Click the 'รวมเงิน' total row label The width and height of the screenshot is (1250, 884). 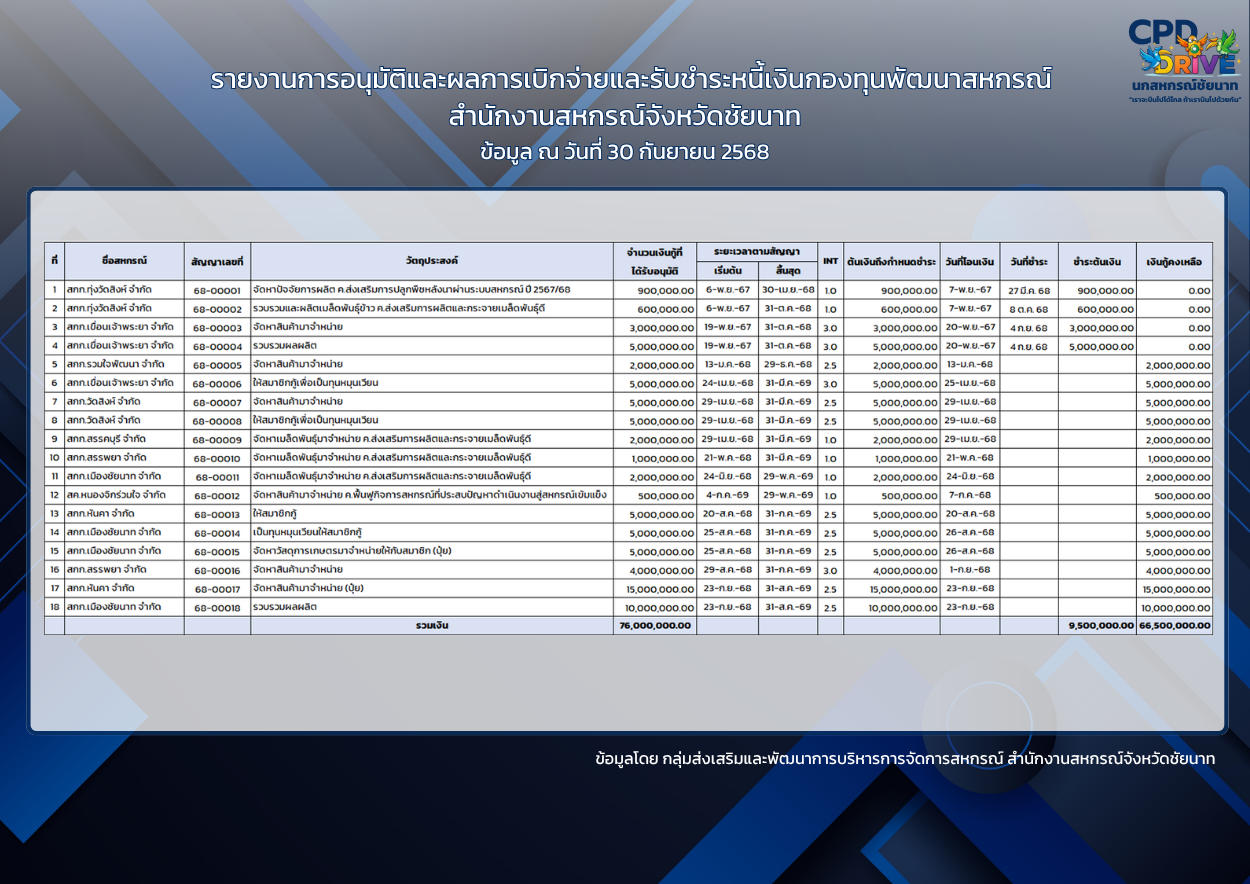[431, 625]
